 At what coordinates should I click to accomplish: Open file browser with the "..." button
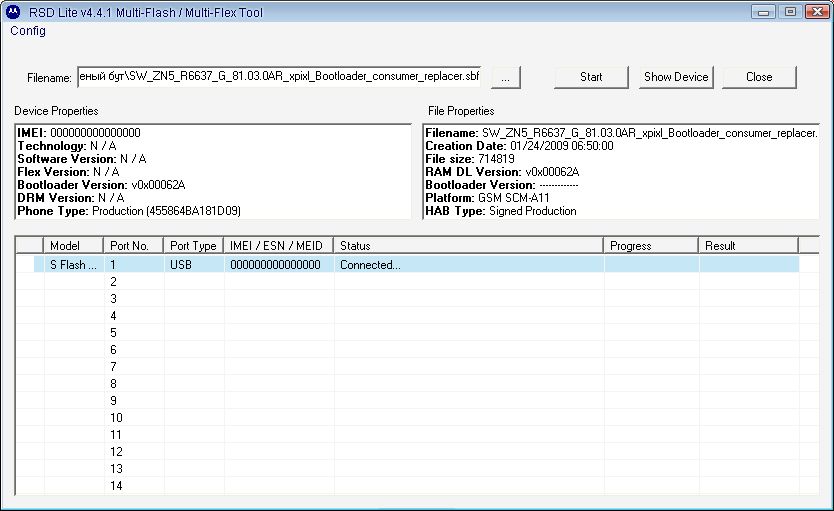click(x=505, y=78)
